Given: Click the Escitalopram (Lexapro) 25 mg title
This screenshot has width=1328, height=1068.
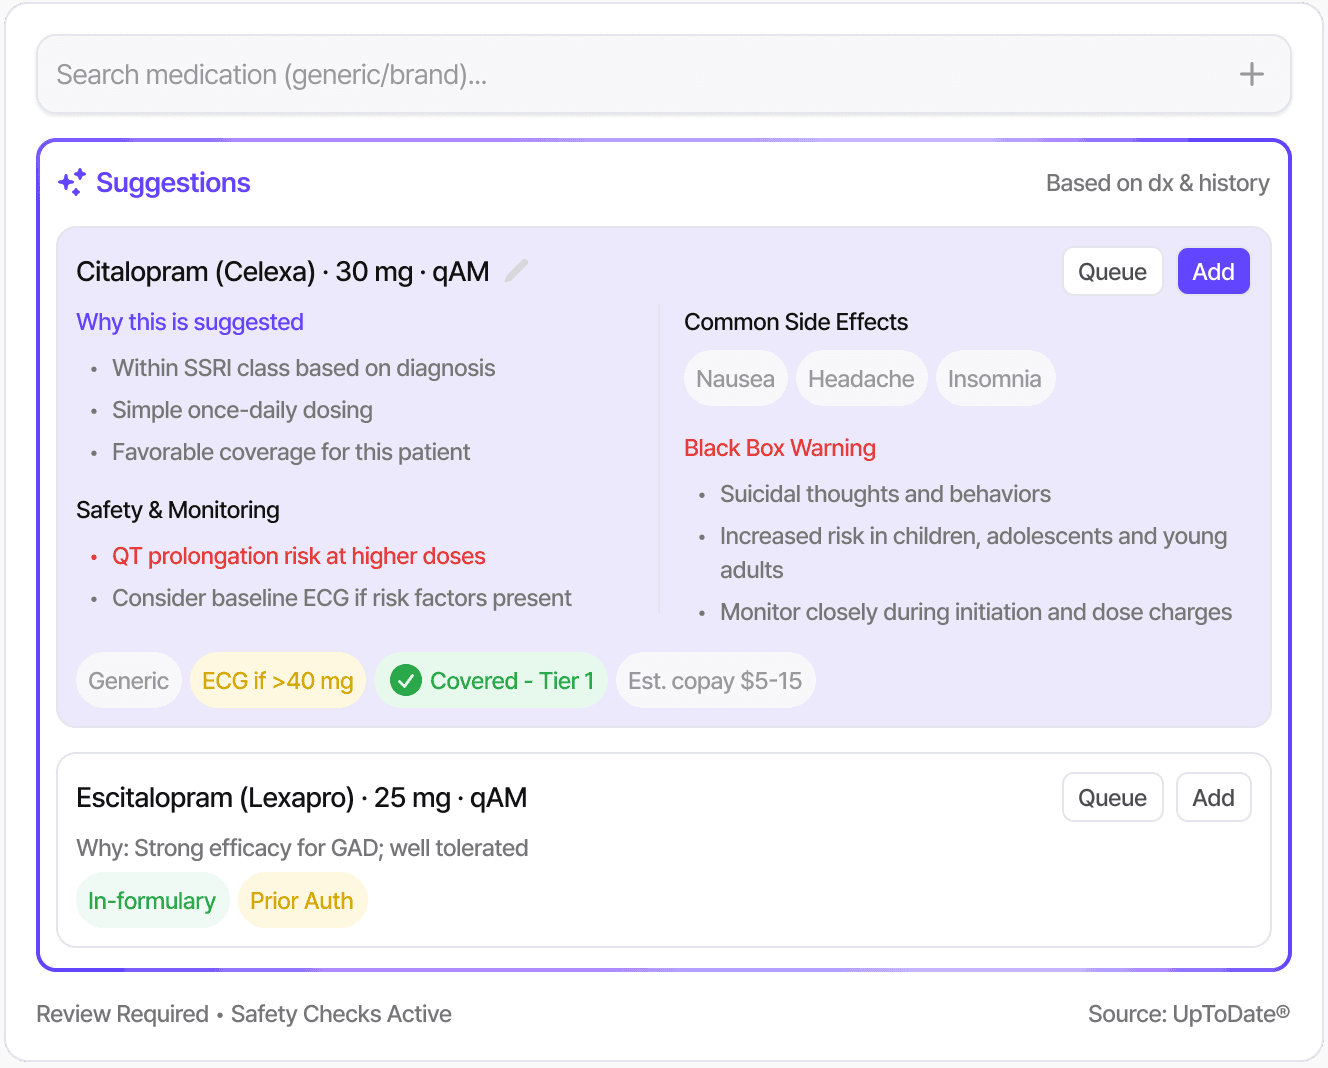Looking at the screenshot, I should [x=302, y=797].
